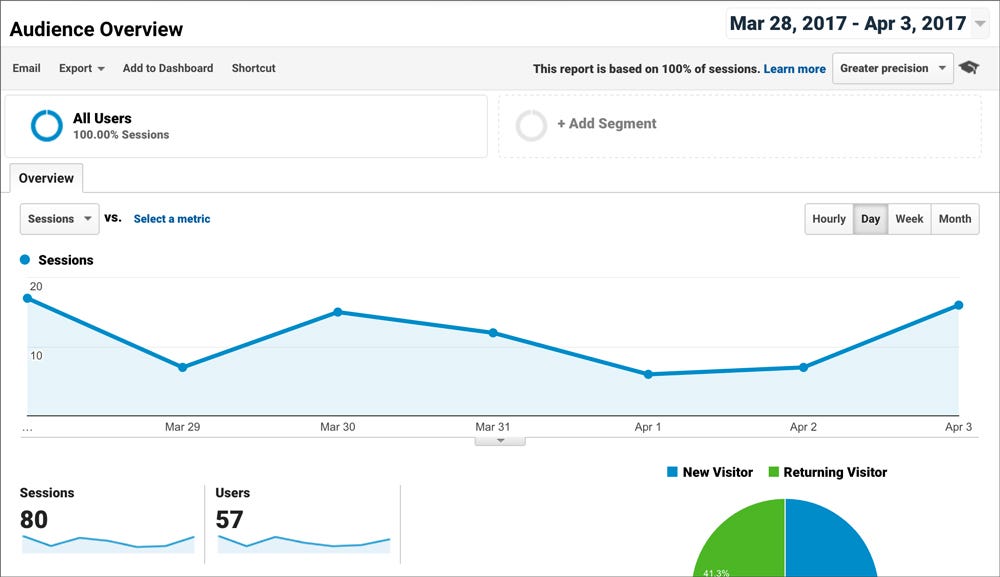Screen dimensions: 1000x577
Task: Click the blue Sessions legend dot
Action: point(25,259)
